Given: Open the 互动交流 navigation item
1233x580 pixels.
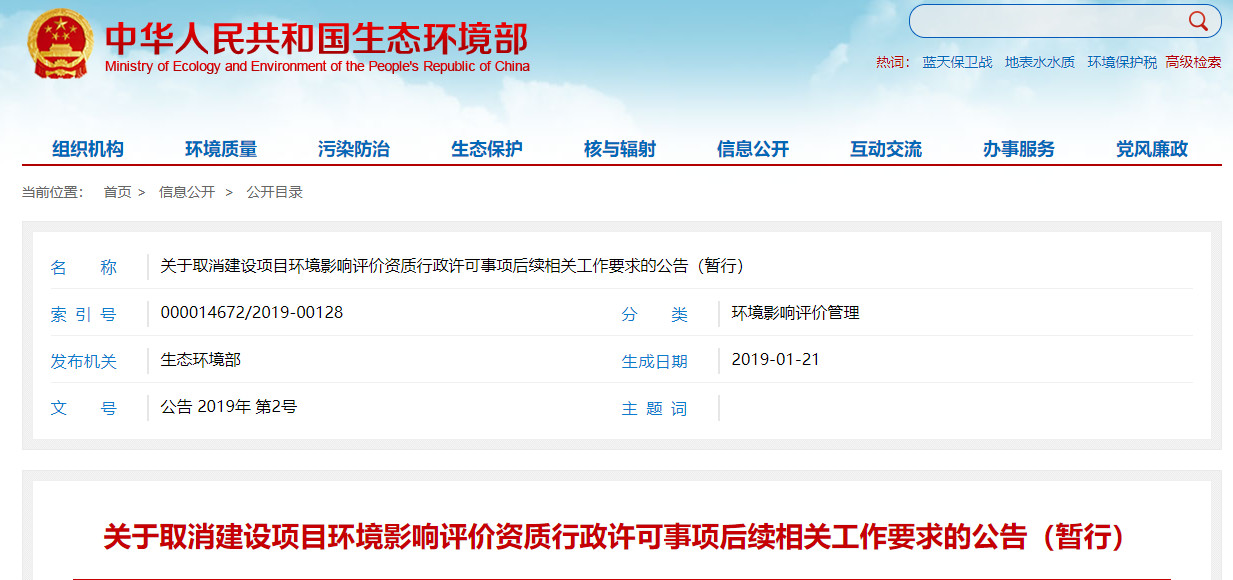Looking at the screenshot, I should [x=886, y=149].
